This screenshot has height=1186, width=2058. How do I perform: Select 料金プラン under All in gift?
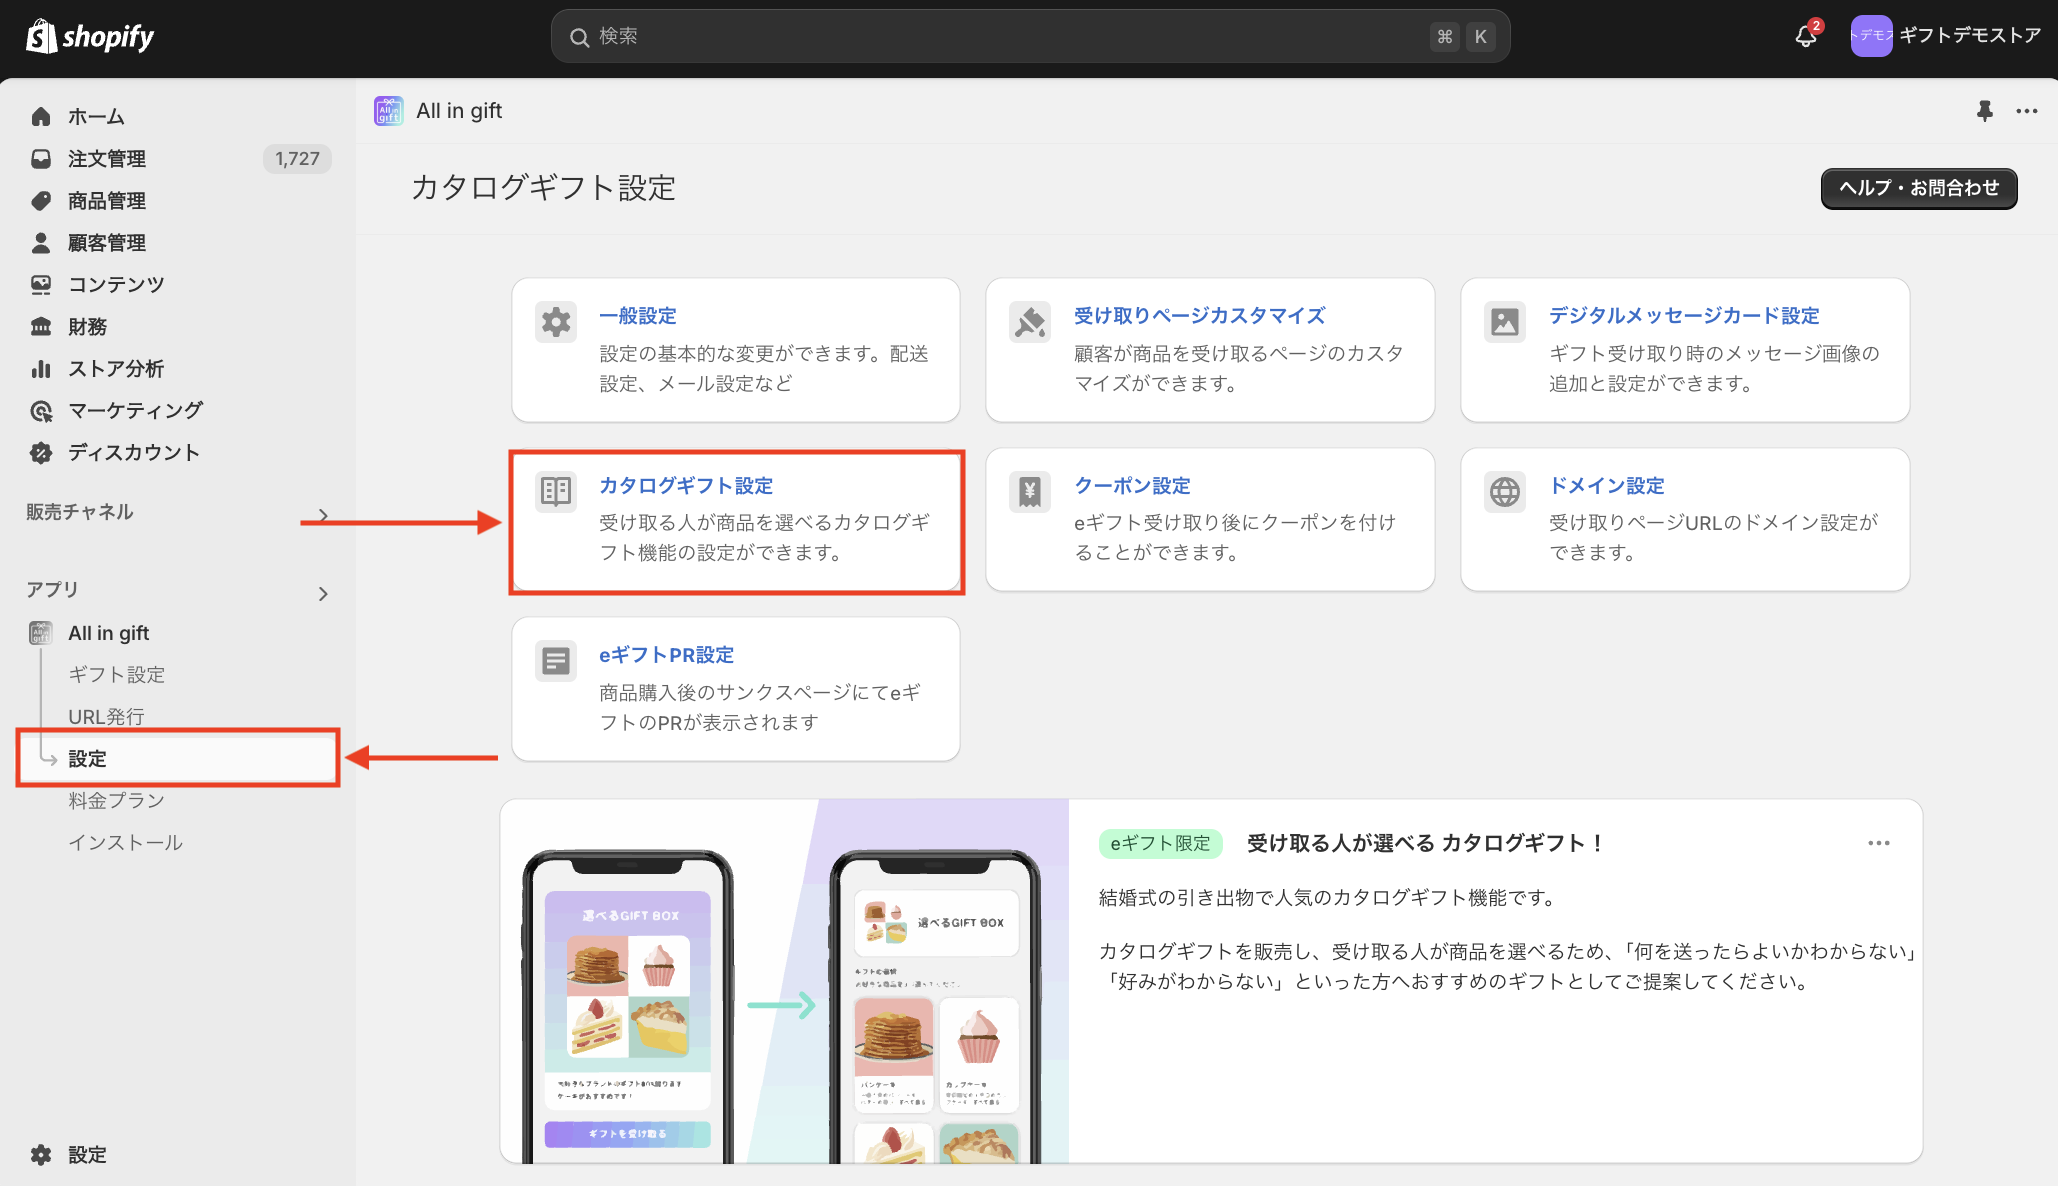pyautogui.click(x=116, y=801)
